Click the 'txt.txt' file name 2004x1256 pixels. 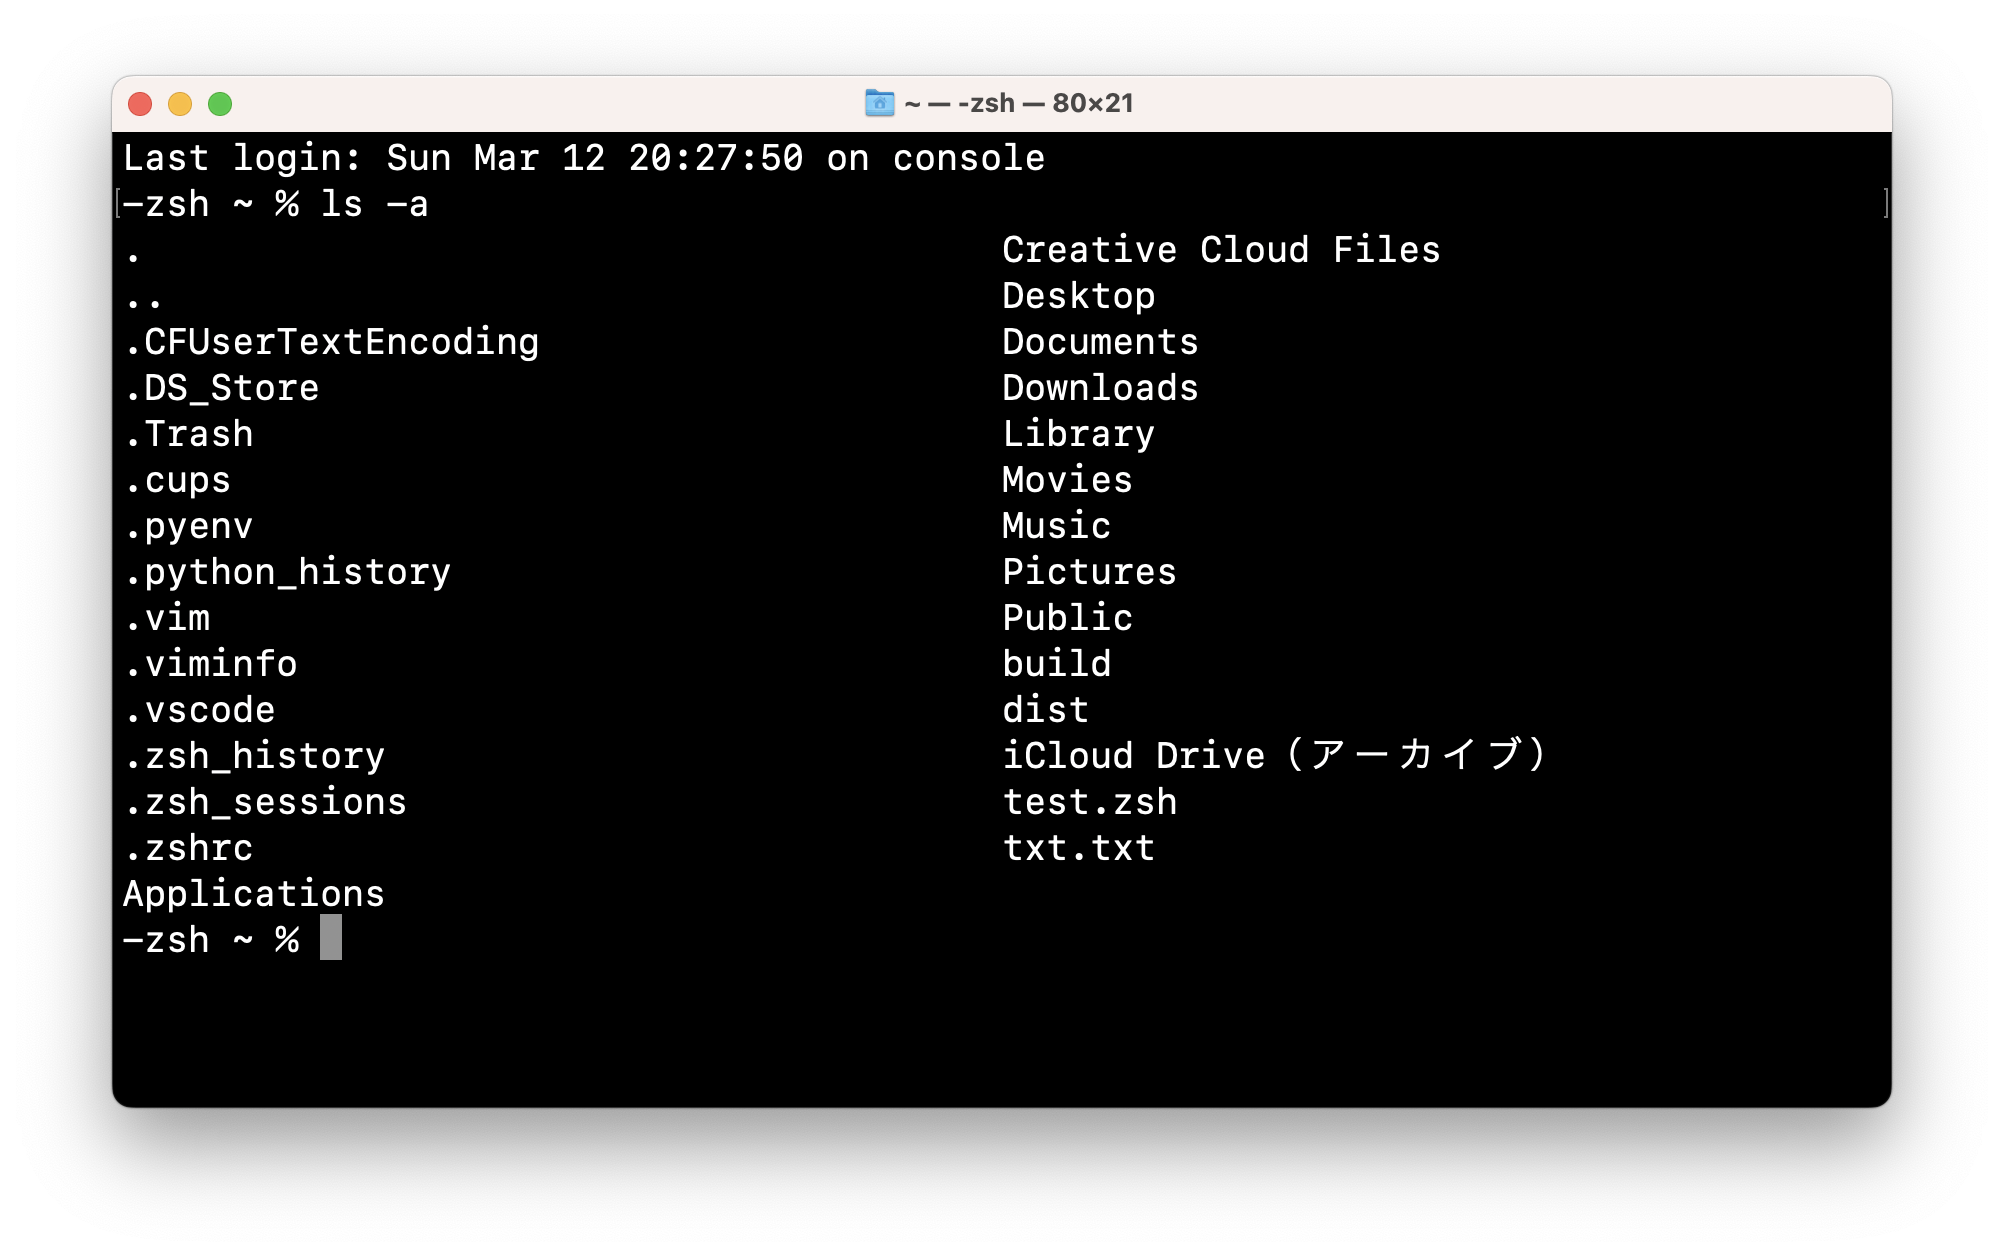1079,848
